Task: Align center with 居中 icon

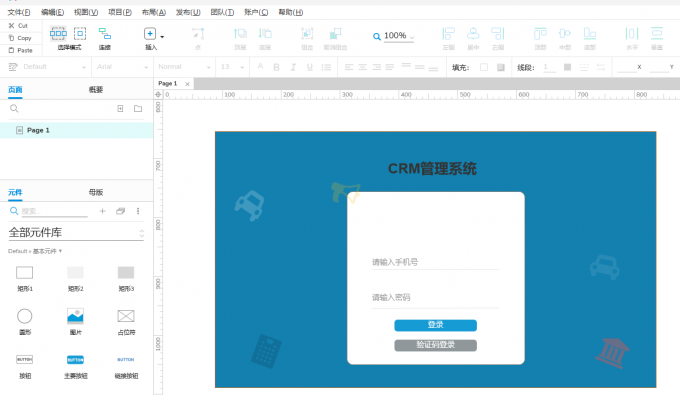Action: click(473, 33)
